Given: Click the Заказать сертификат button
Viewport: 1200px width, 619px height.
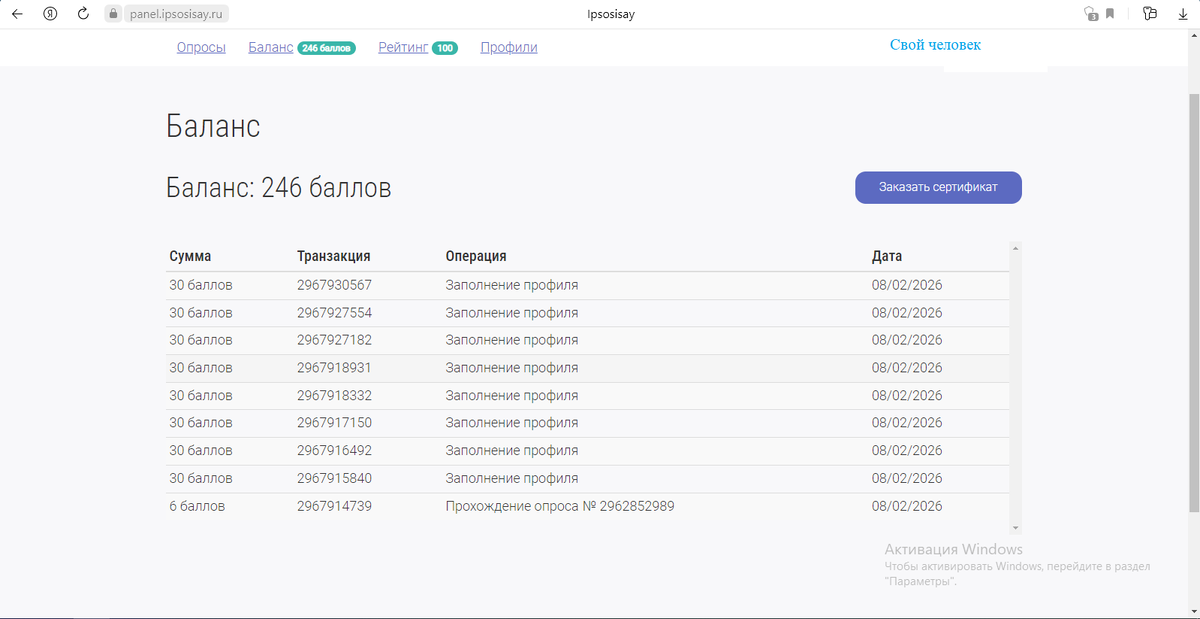Looking at the screenshot, I should (x=938, y=187).
